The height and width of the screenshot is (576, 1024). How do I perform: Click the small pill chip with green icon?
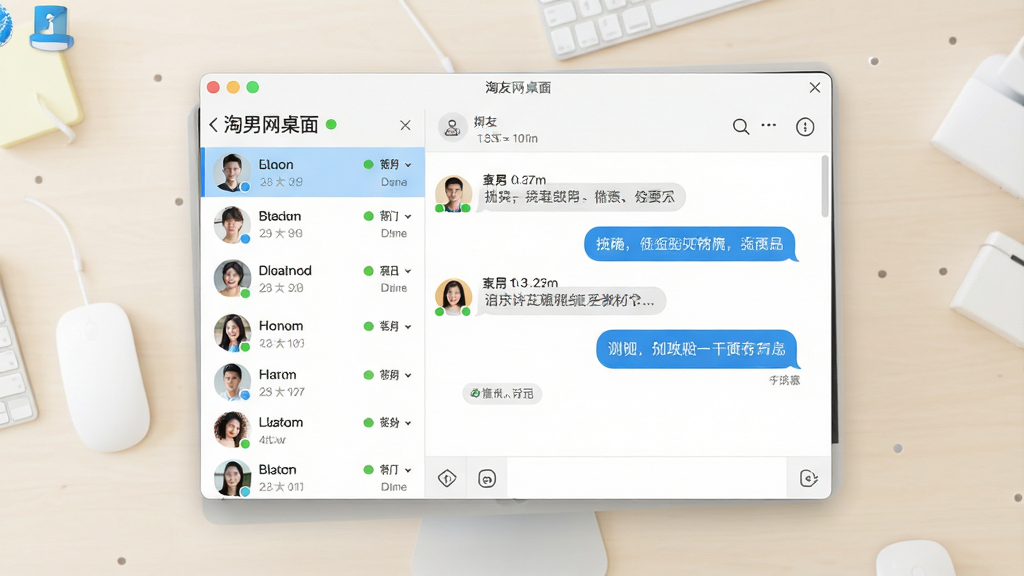pyautogui.click(x=502, y=393)
